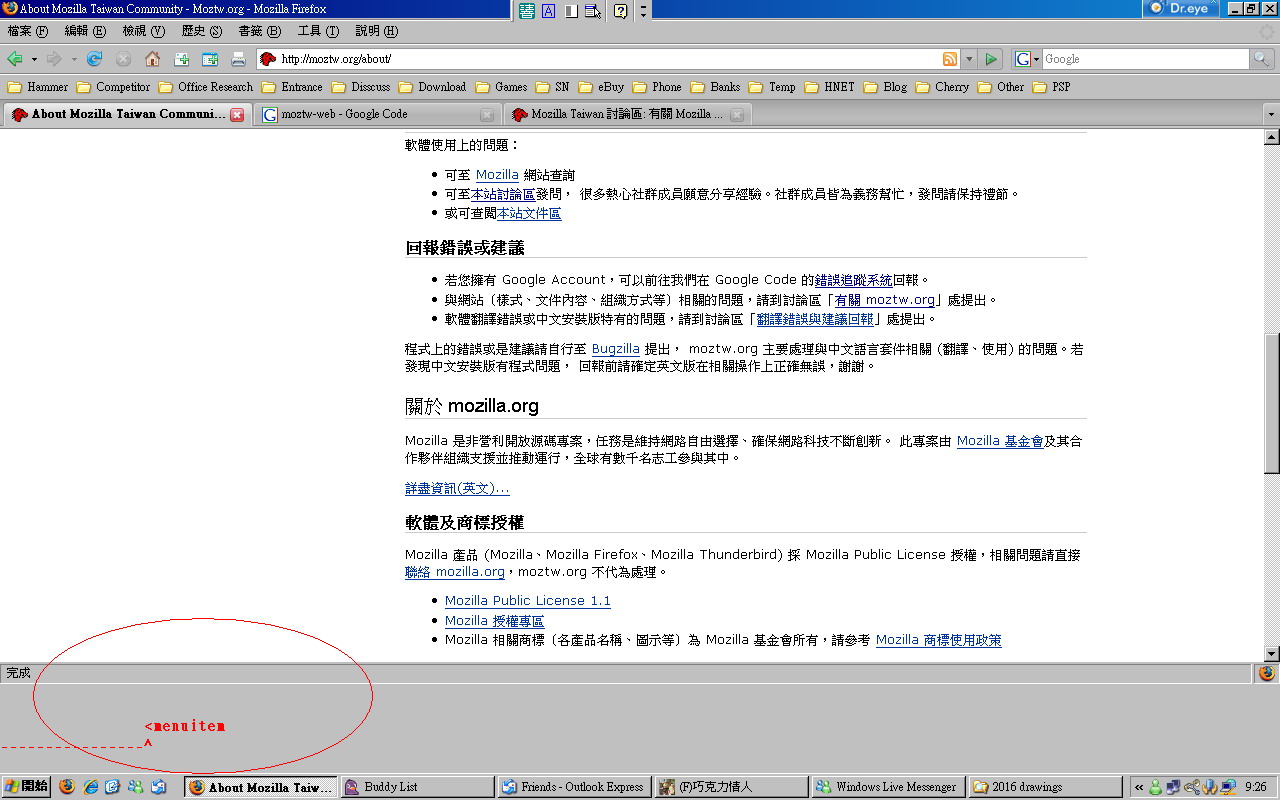Expand the address bar history dropdown
This screenshot has width=1280, height=800.
click(968, 59)
